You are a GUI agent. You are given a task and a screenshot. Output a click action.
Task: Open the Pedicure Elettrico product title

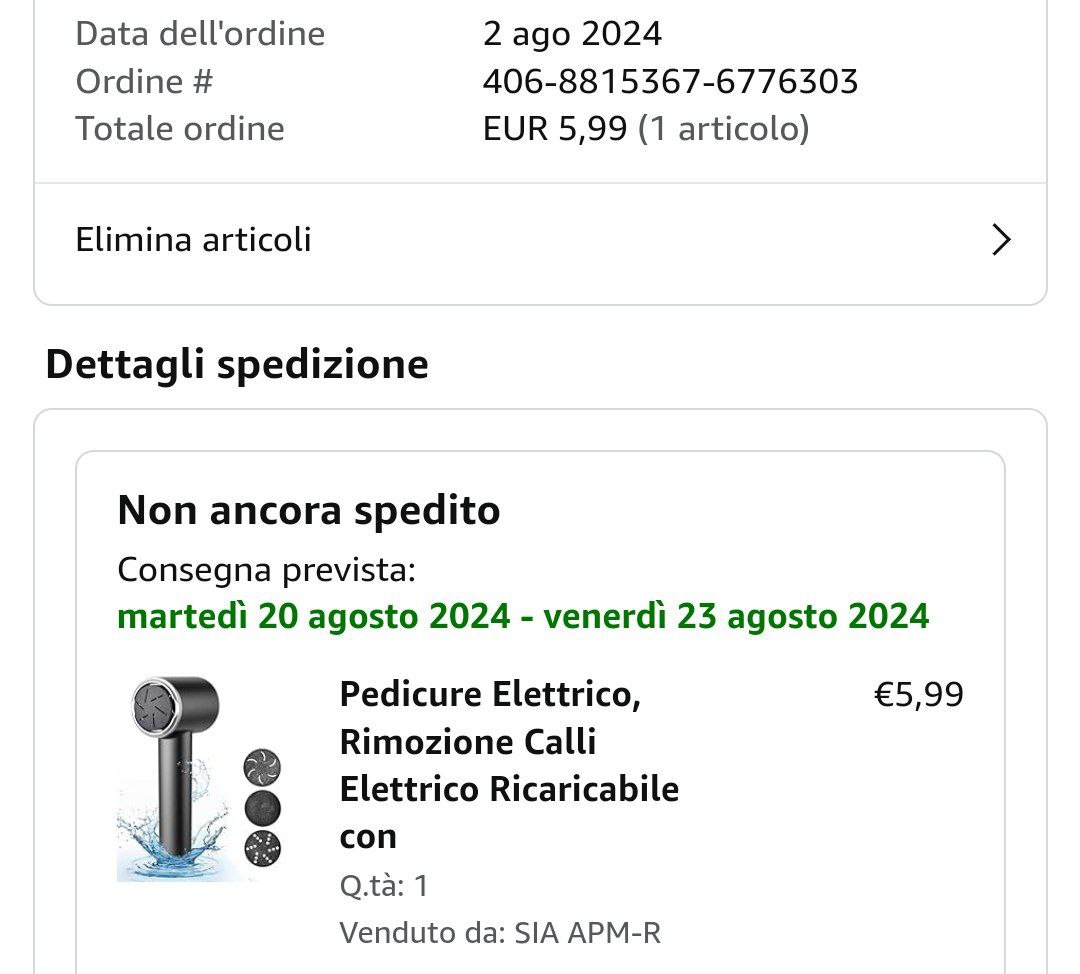(x=509, y=764)
